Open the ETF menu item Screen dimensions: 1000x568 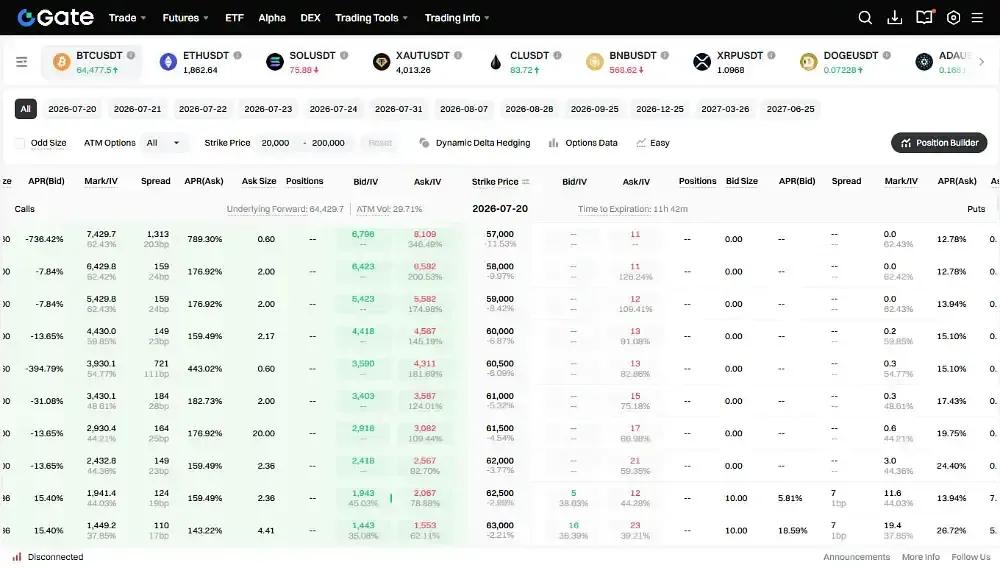234,18
